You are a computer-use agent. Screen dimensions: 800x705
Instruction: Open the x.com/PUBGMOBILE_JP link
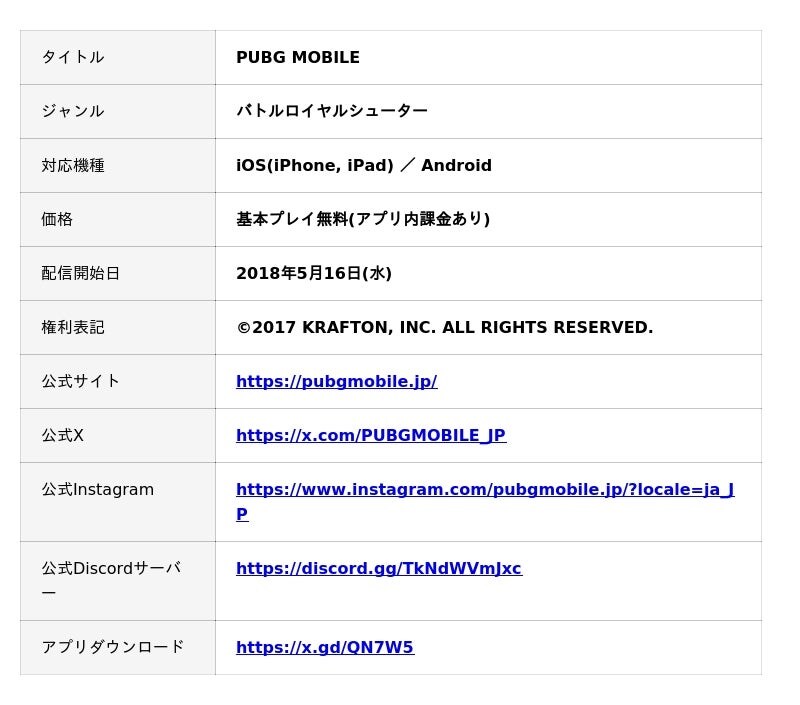[x=370, y=435]
